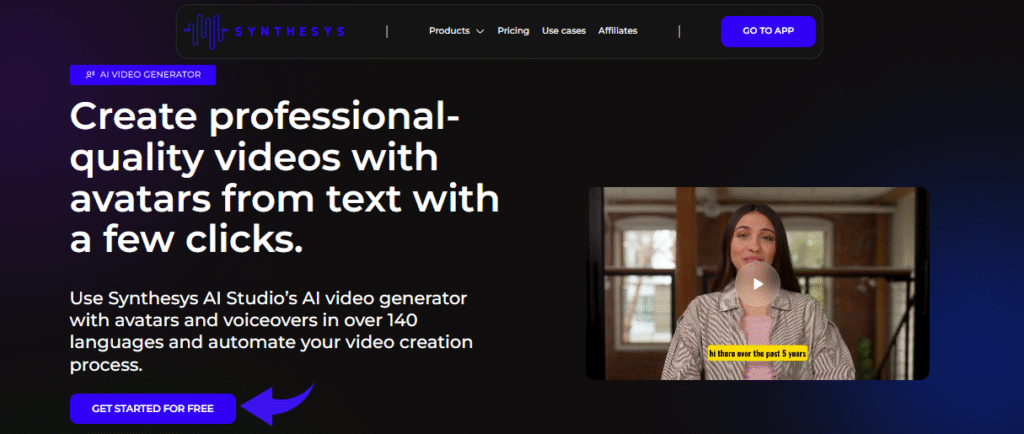Navigate to the Affiliates page
This screenshot has height=434, width=1024.
coord(617,31)
